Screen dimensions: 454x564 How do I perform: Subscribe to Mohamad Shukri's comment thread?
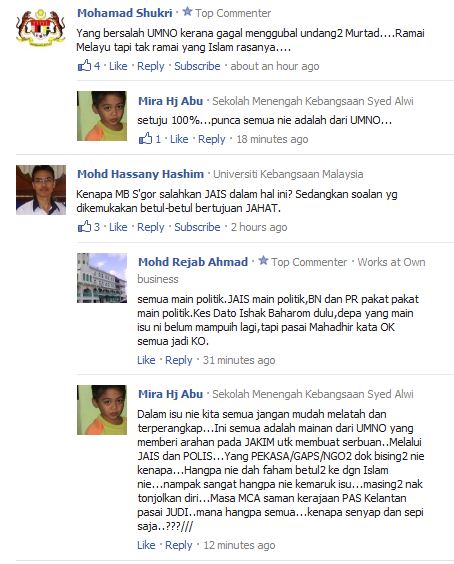pyautogui.click(x=197, y=66)
